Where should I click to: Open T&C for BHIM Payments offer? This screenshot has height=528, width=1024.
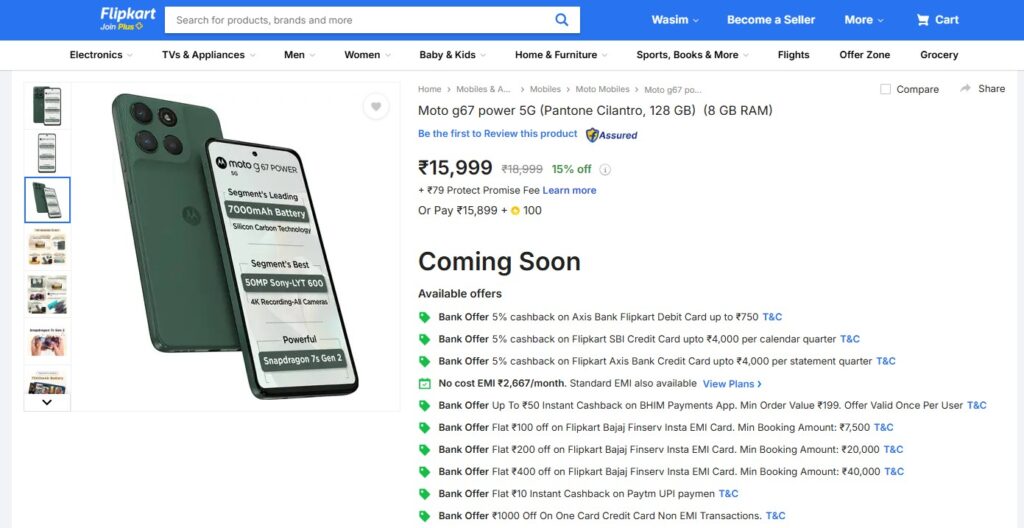[x=976, y=405]
